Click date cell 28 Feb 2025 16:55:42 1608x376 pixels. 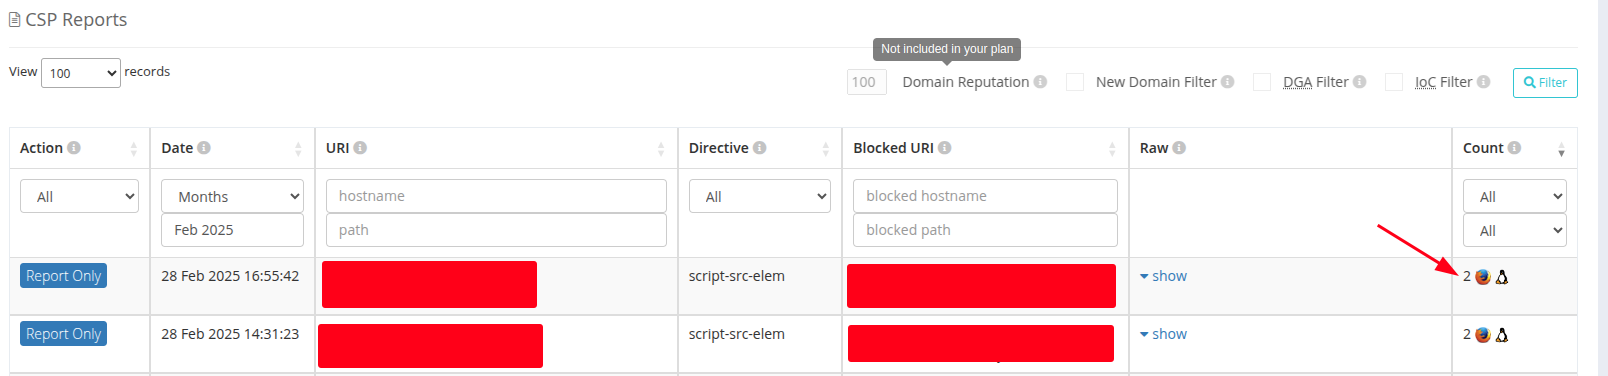point(230,276)
